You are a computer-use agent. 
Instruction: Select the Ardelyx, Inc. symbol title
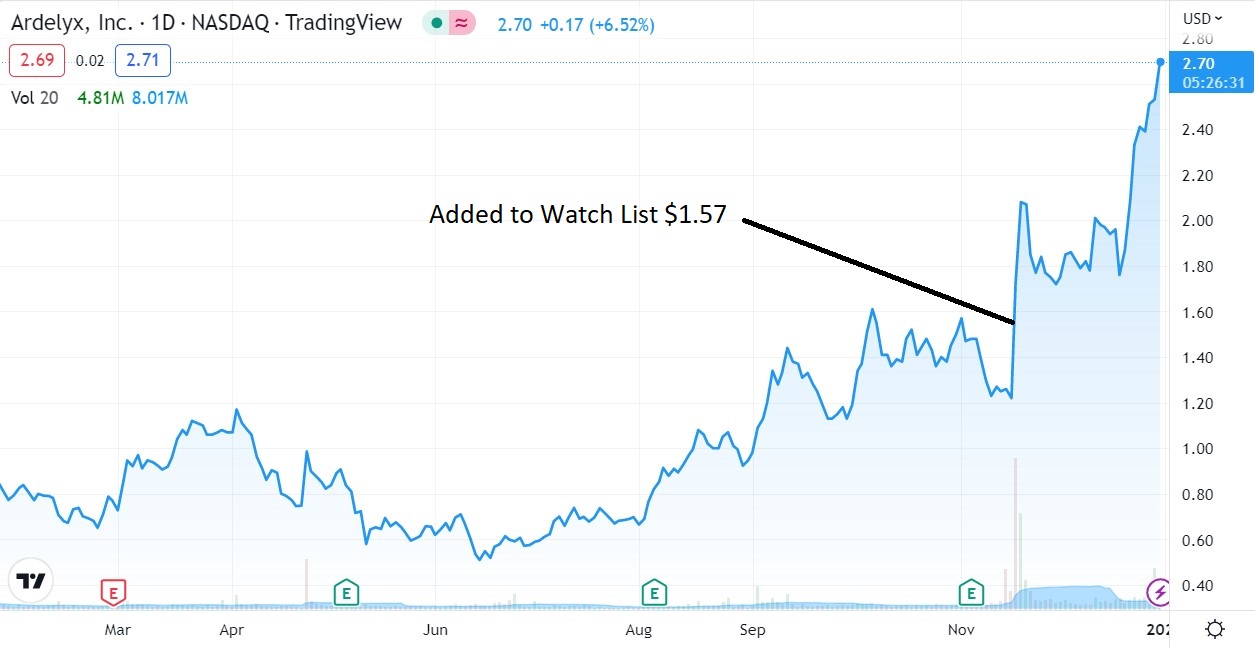(70, 22)
